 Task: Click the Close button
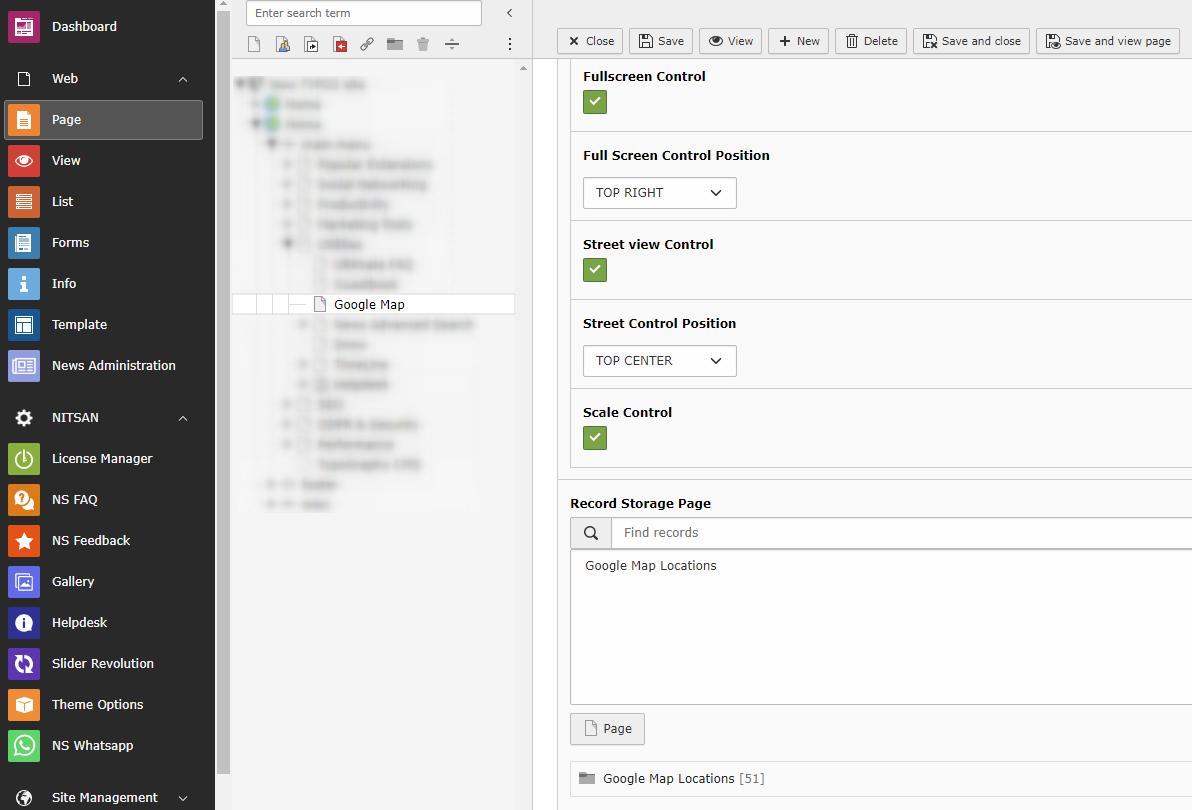click(590, 41)
